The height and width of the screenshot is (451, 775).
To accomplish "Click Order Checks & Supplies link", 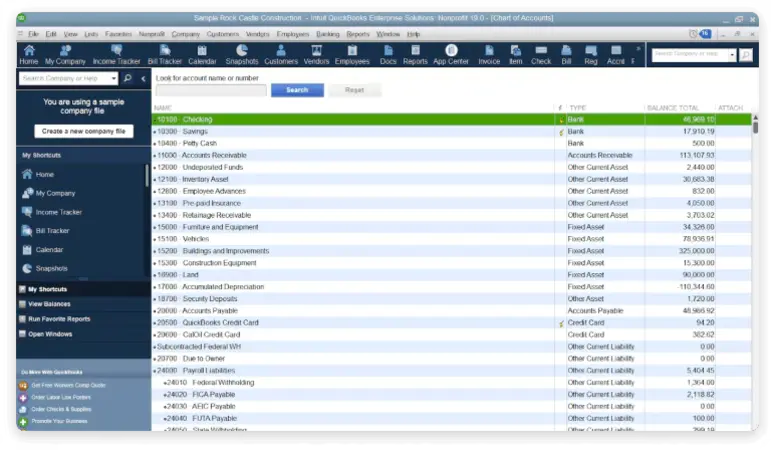I will (61, 409).
